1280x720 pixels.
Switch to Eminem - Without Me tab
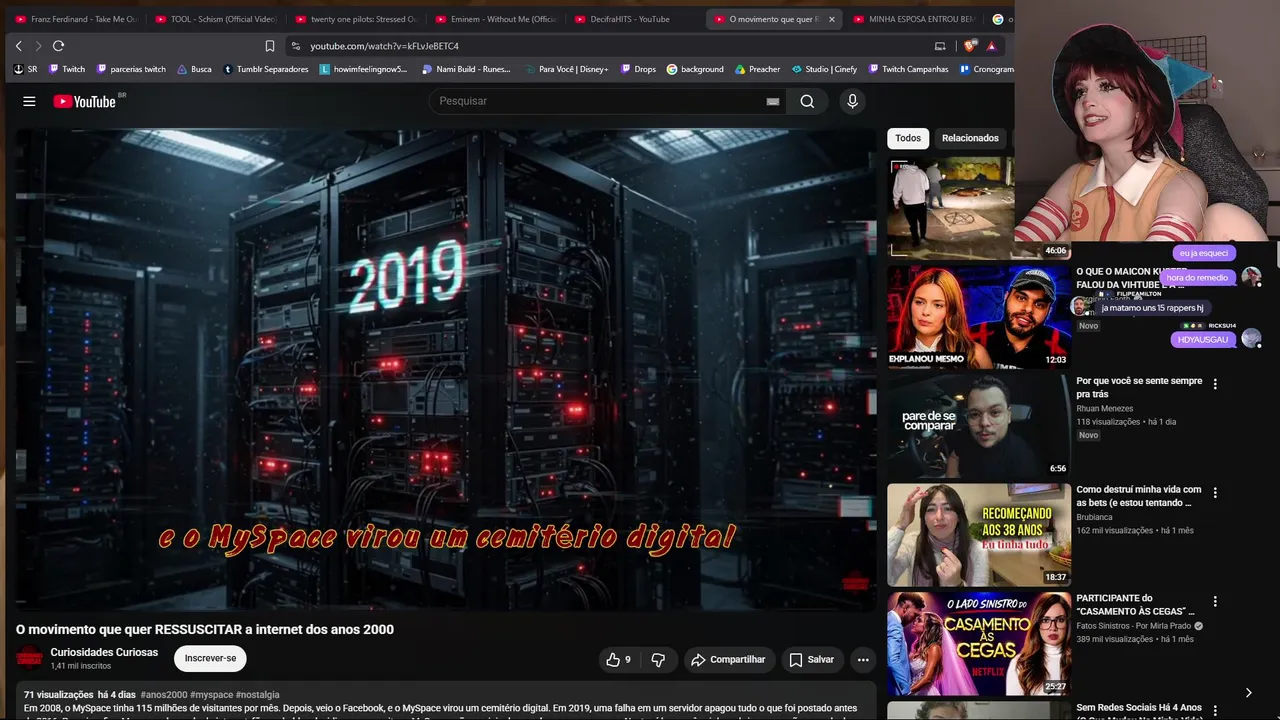pos(495,19)
